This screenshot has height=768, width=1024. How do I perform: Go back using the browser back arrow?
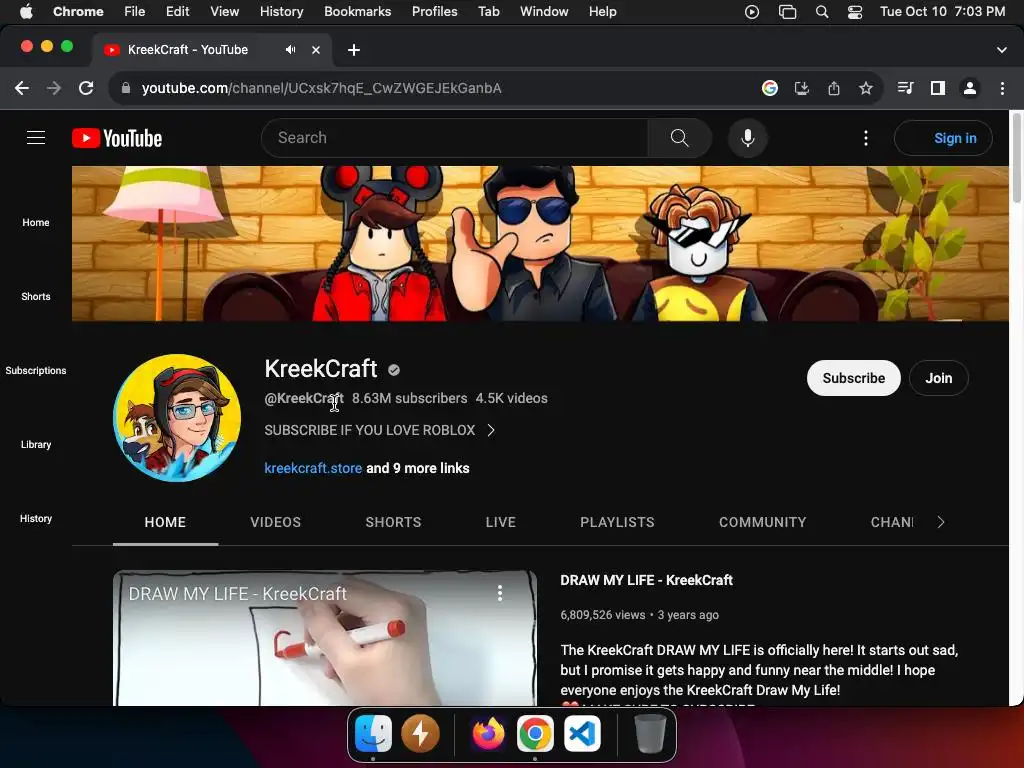click(22, 88)
